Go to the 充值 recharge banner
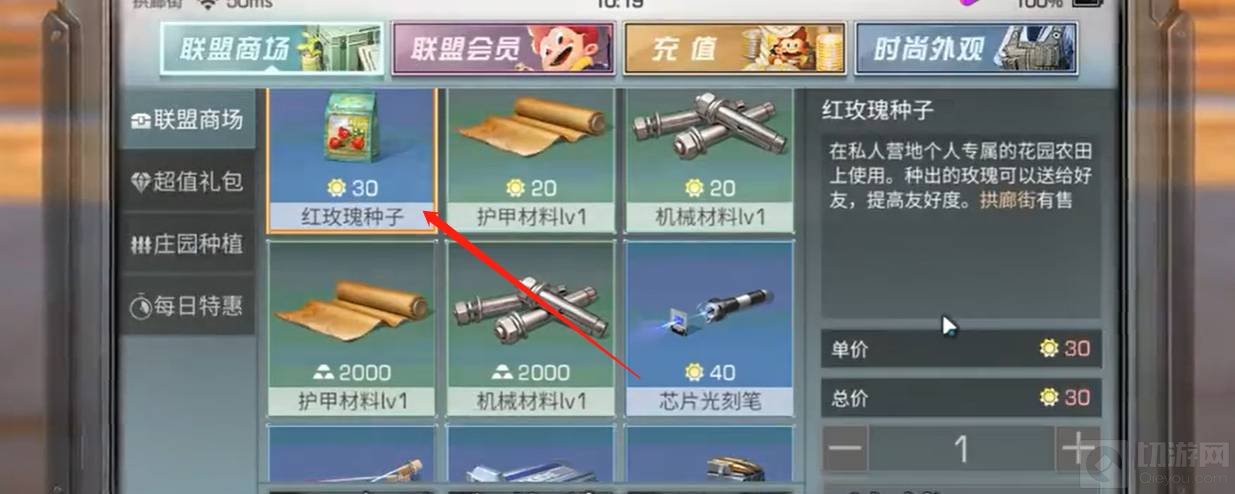Image resolution: width=1235 pixels, height=494 pixels. [x=734, y=49]
